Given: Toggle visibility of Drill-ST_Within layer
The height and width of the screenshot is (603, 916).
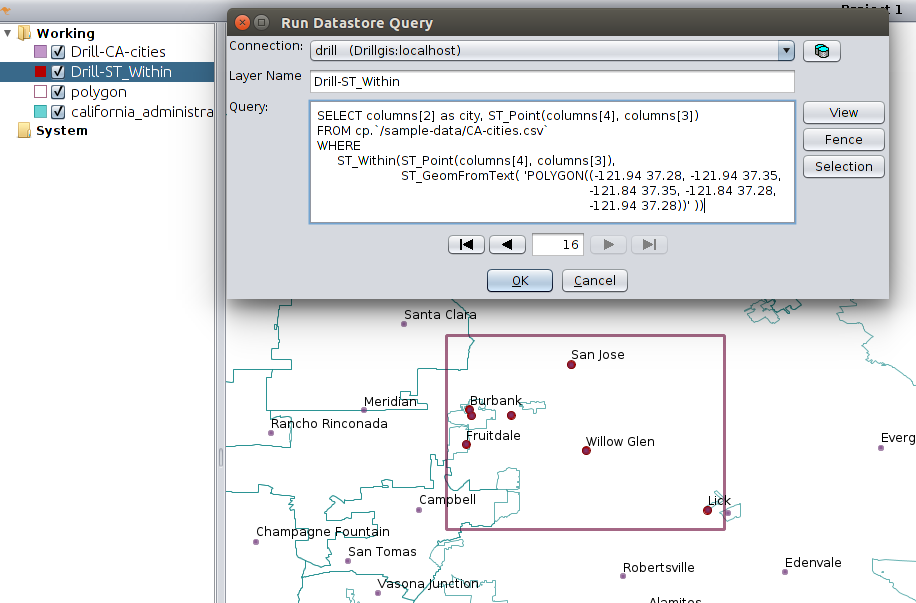Looking at the screenshot, I should pyautogui.click(x=58, y=72).
